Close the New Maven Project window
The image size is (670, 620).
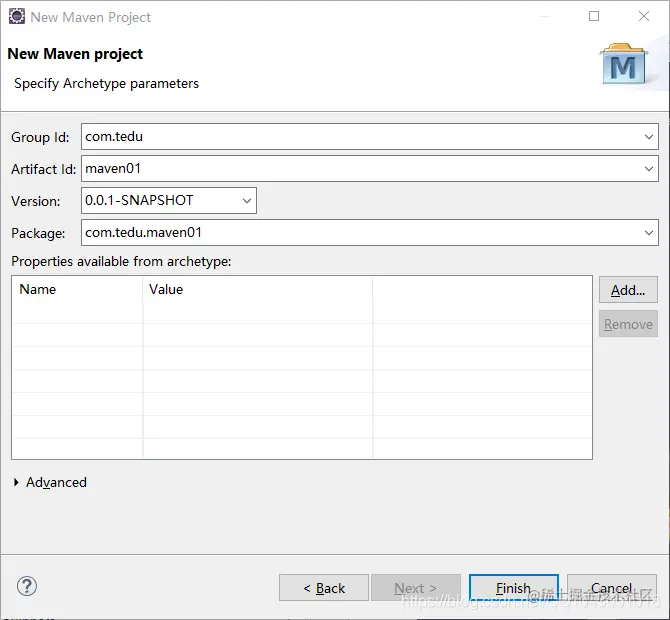pyautogui.click(x=644, y=16)
